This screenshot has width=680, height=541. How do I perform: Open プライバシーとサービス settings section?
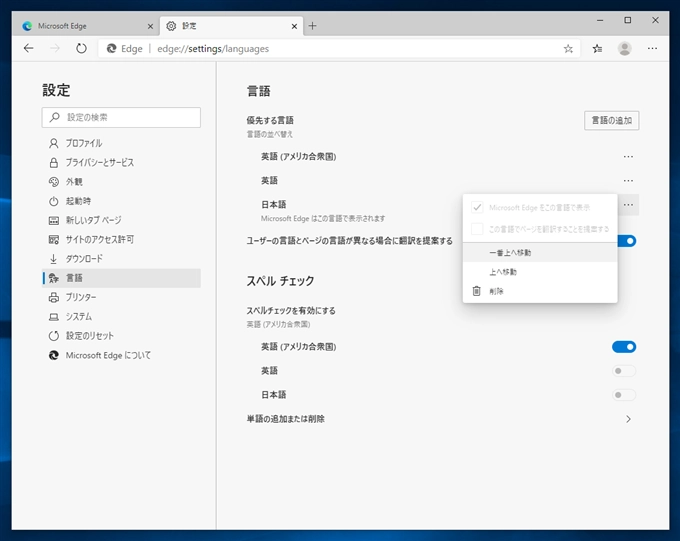point(121,162)
